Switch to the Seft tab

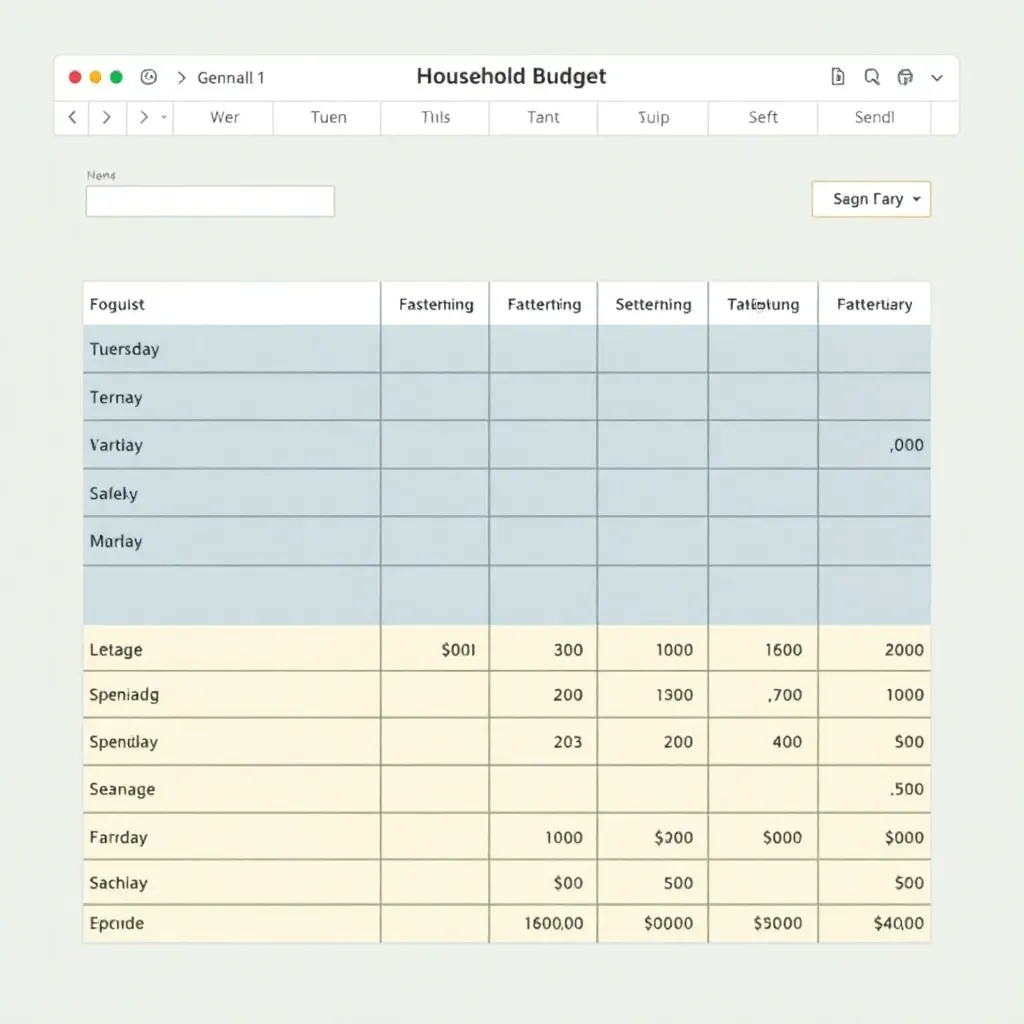[x=763, y=117]
